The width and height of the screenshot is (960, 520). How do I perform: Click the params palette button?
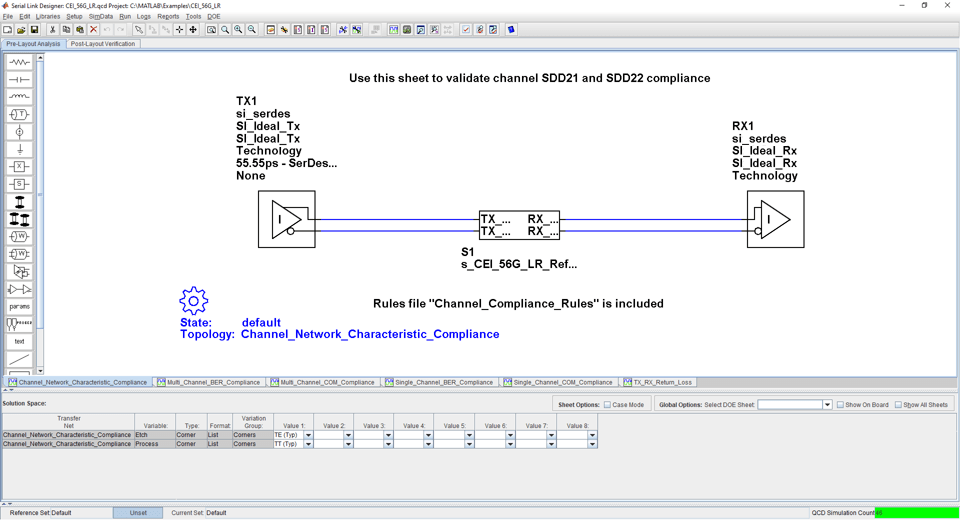(19, 306)
